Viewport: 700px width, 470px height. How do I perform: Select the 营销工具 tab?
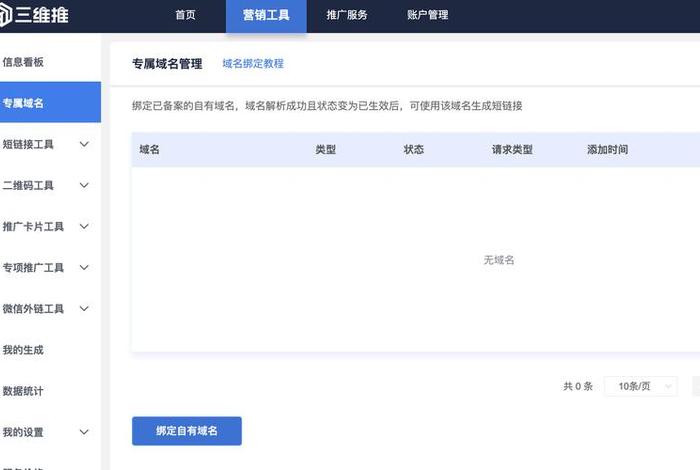(x=266, y=16)
